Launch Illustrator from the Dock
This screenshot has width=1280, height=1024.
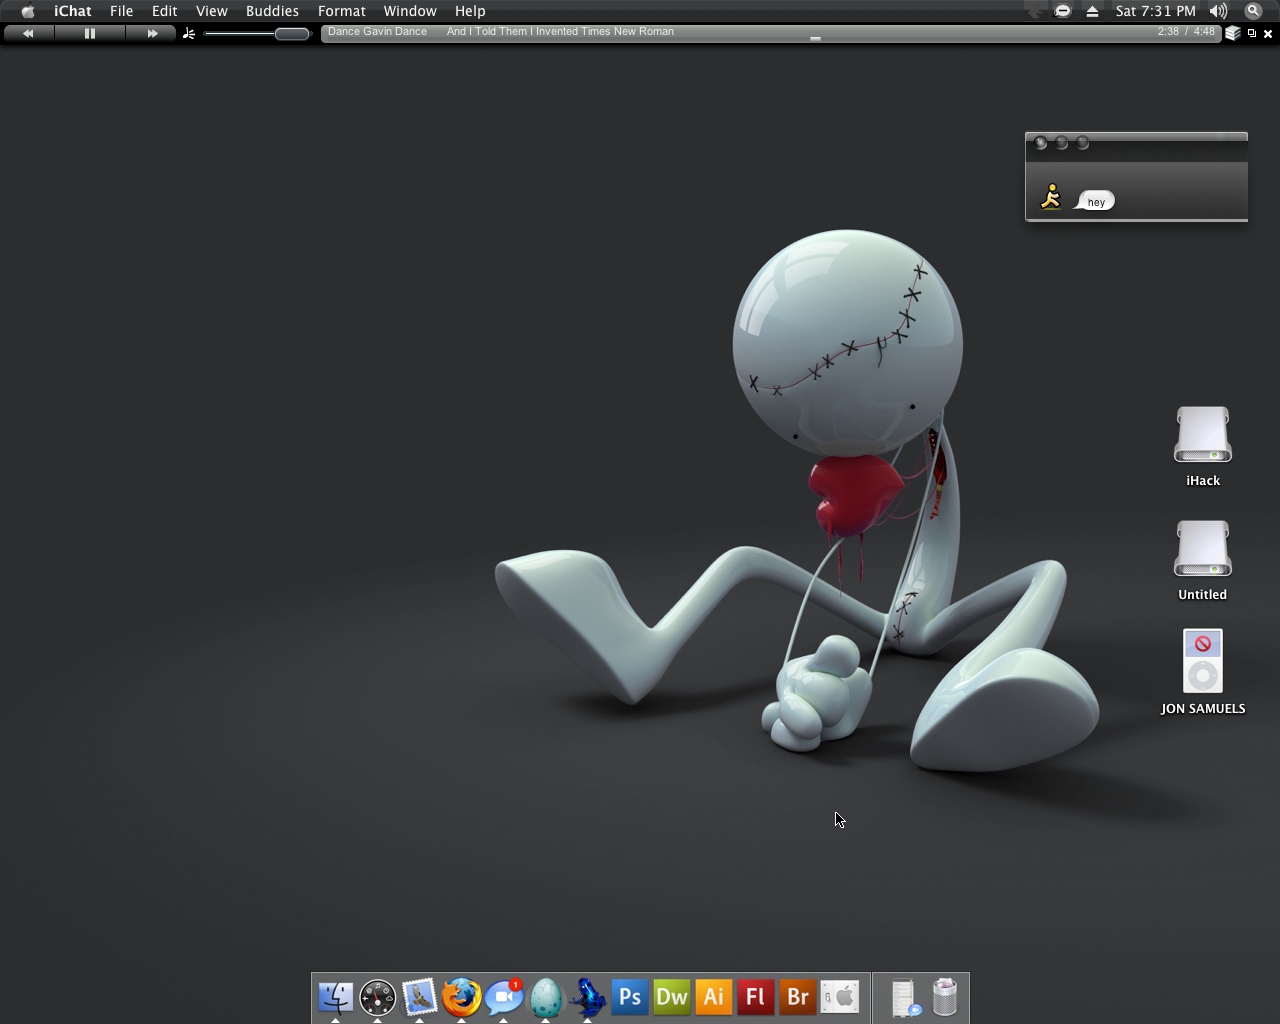(714, 997)
